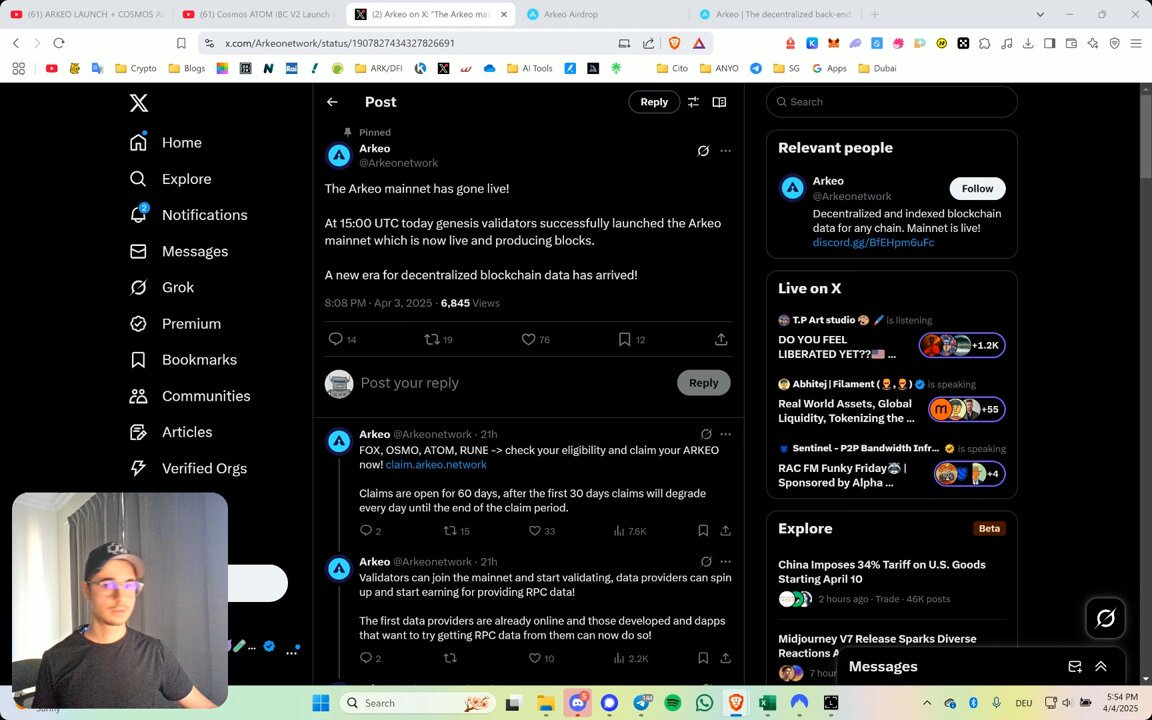Open Articles in sidebar

[170, 432]
